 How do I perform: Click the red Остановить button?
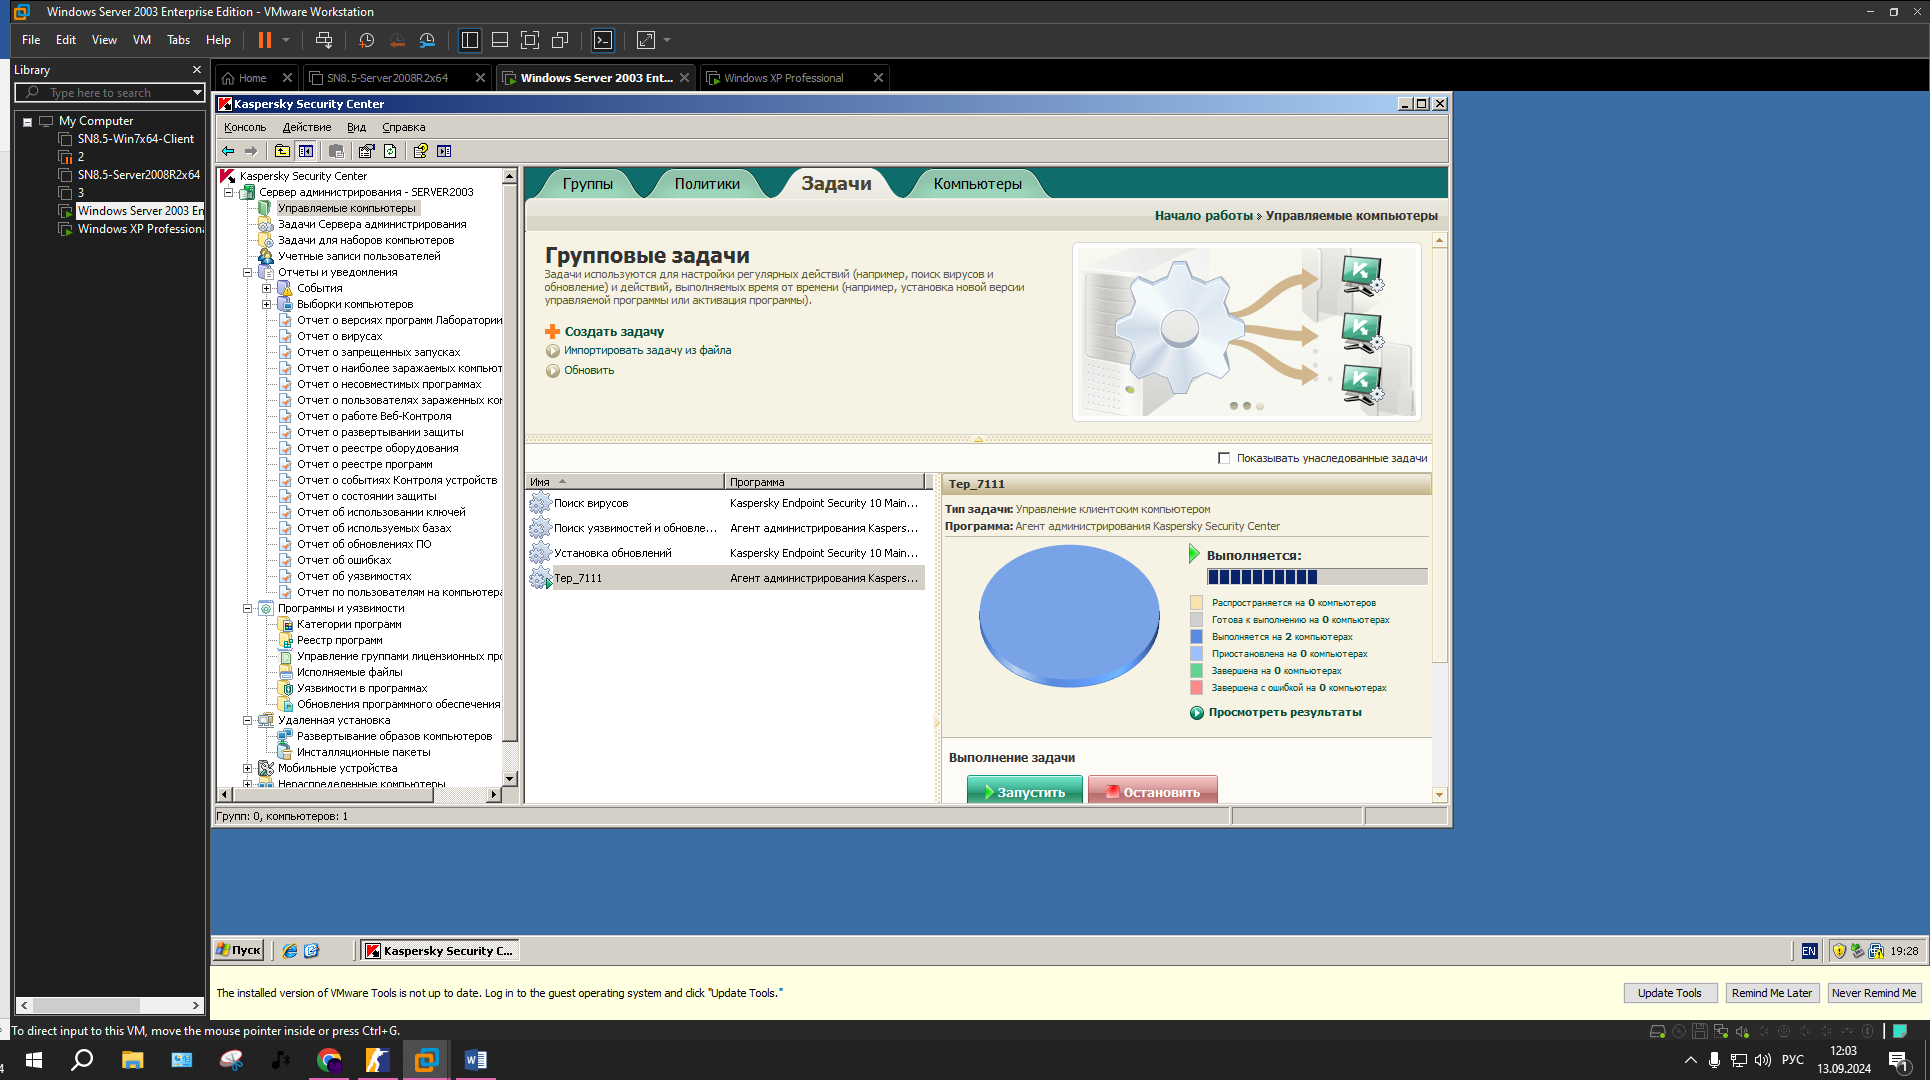pyautogui.click(x=1153, y=791)
